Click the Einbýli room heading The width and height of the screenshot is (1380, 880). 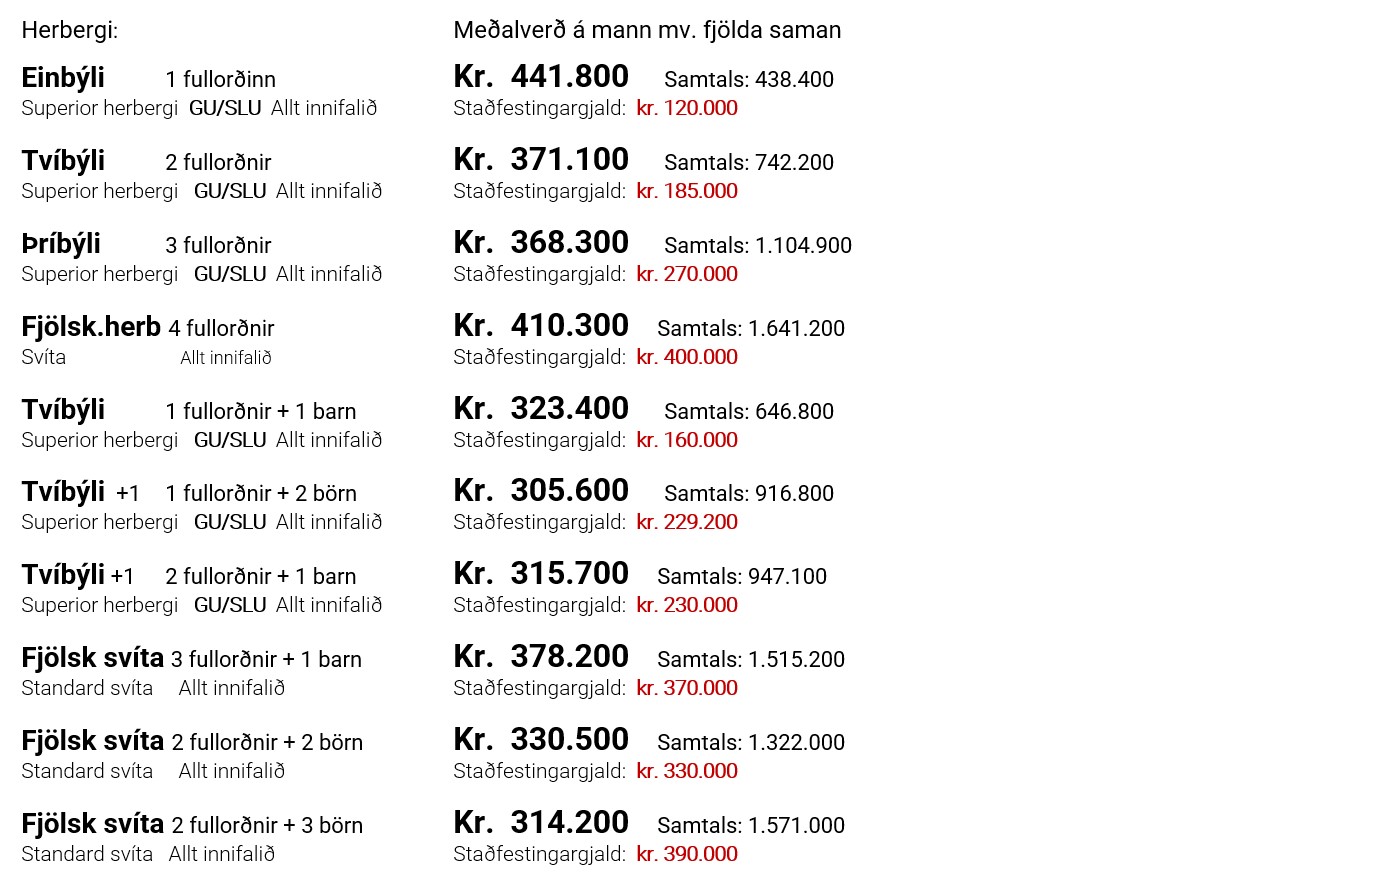pyautogui.click(x=63, y=78)
